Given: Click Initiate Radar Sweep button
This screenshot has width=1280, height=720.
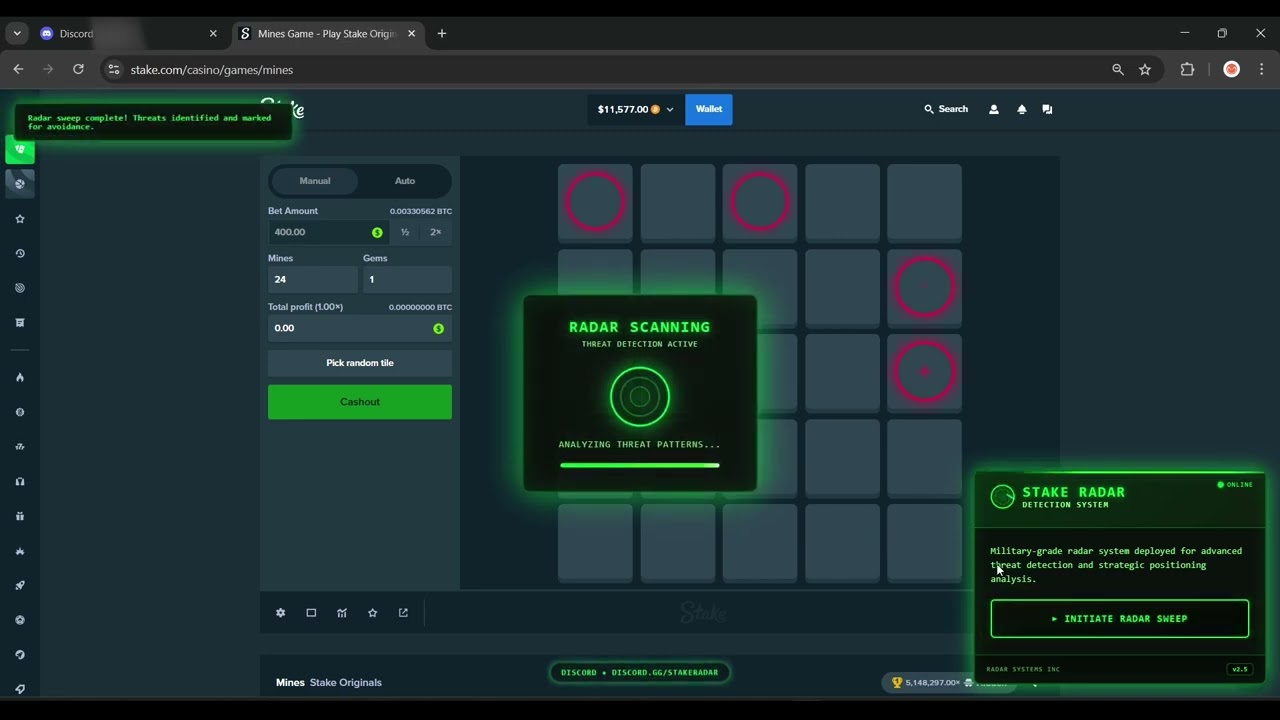Looking at the screenshot, I should 1120,619.
